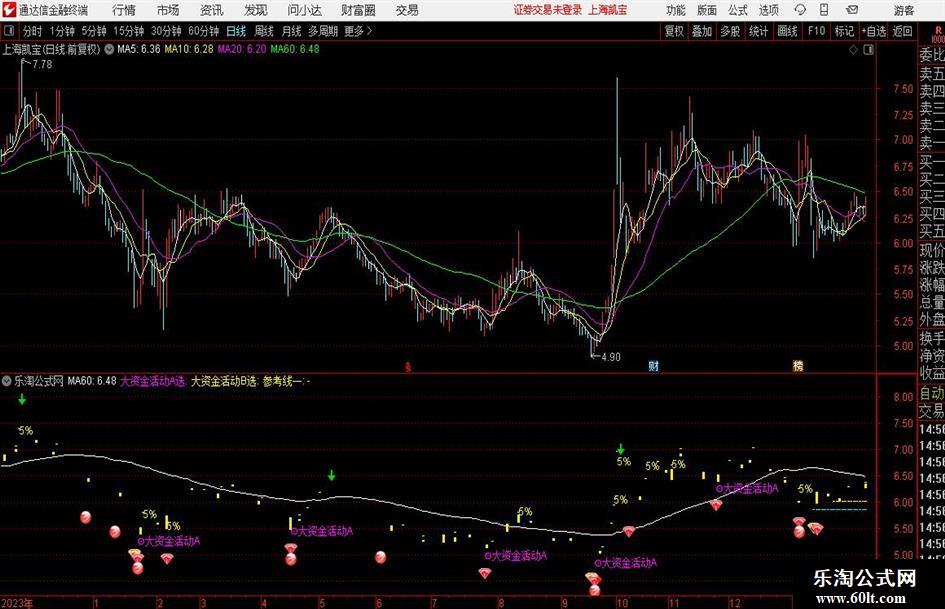The height and width of the screenshot is (609, 945).
Task: Open the 行情 menu
Action: coord(124,10)
